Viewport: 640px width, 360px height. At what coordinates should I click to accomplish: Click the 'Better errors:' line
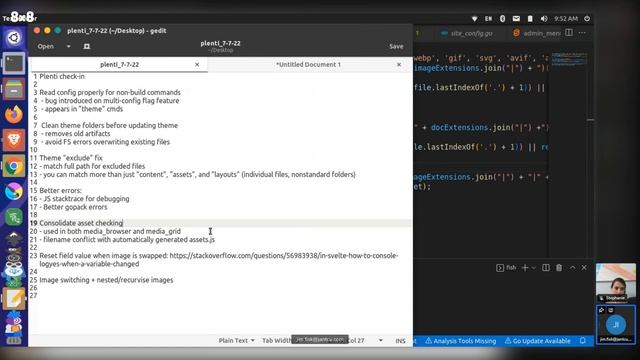pos(60,191)
